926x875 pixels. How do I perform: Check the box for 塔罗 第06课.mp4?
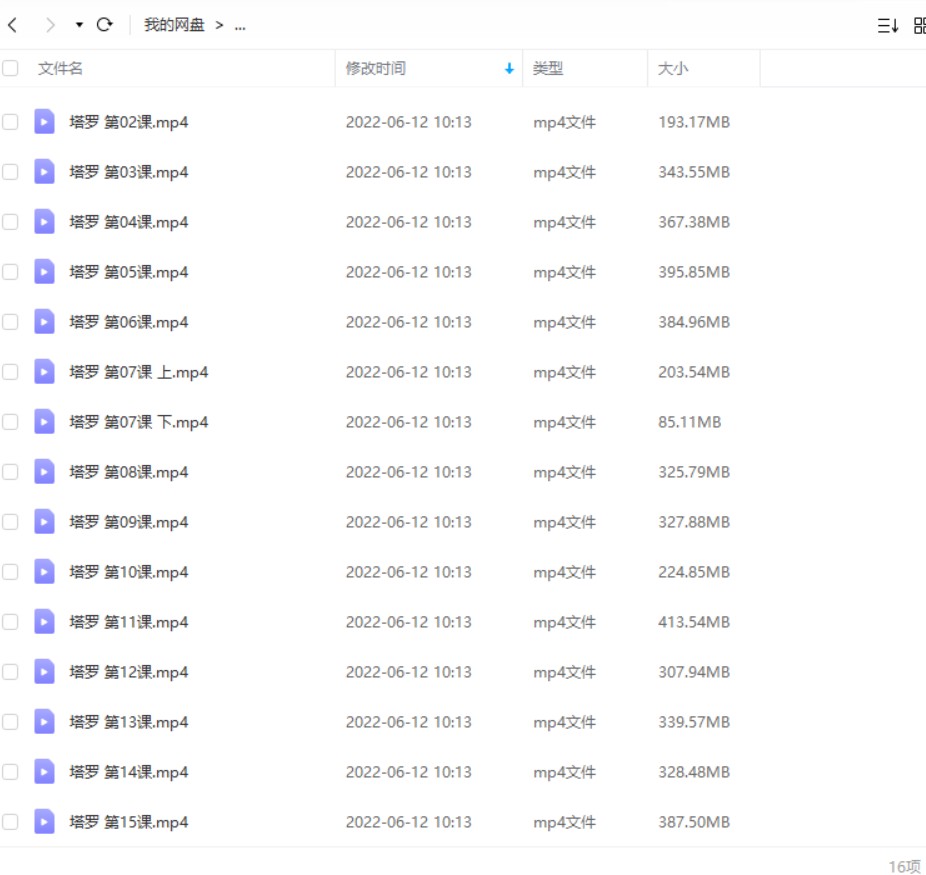tap(10, 322)
